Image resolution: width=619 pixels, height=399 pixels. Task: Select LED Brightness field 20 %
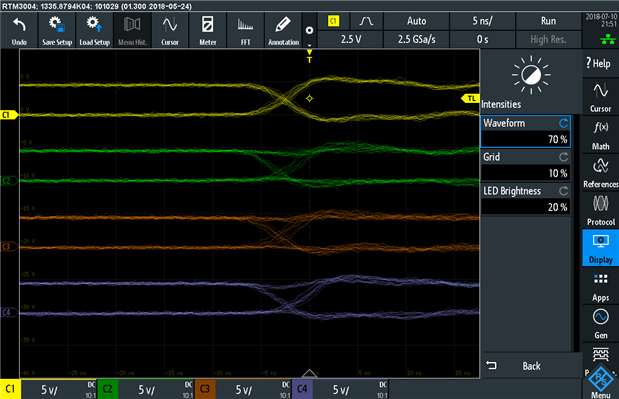525,207
